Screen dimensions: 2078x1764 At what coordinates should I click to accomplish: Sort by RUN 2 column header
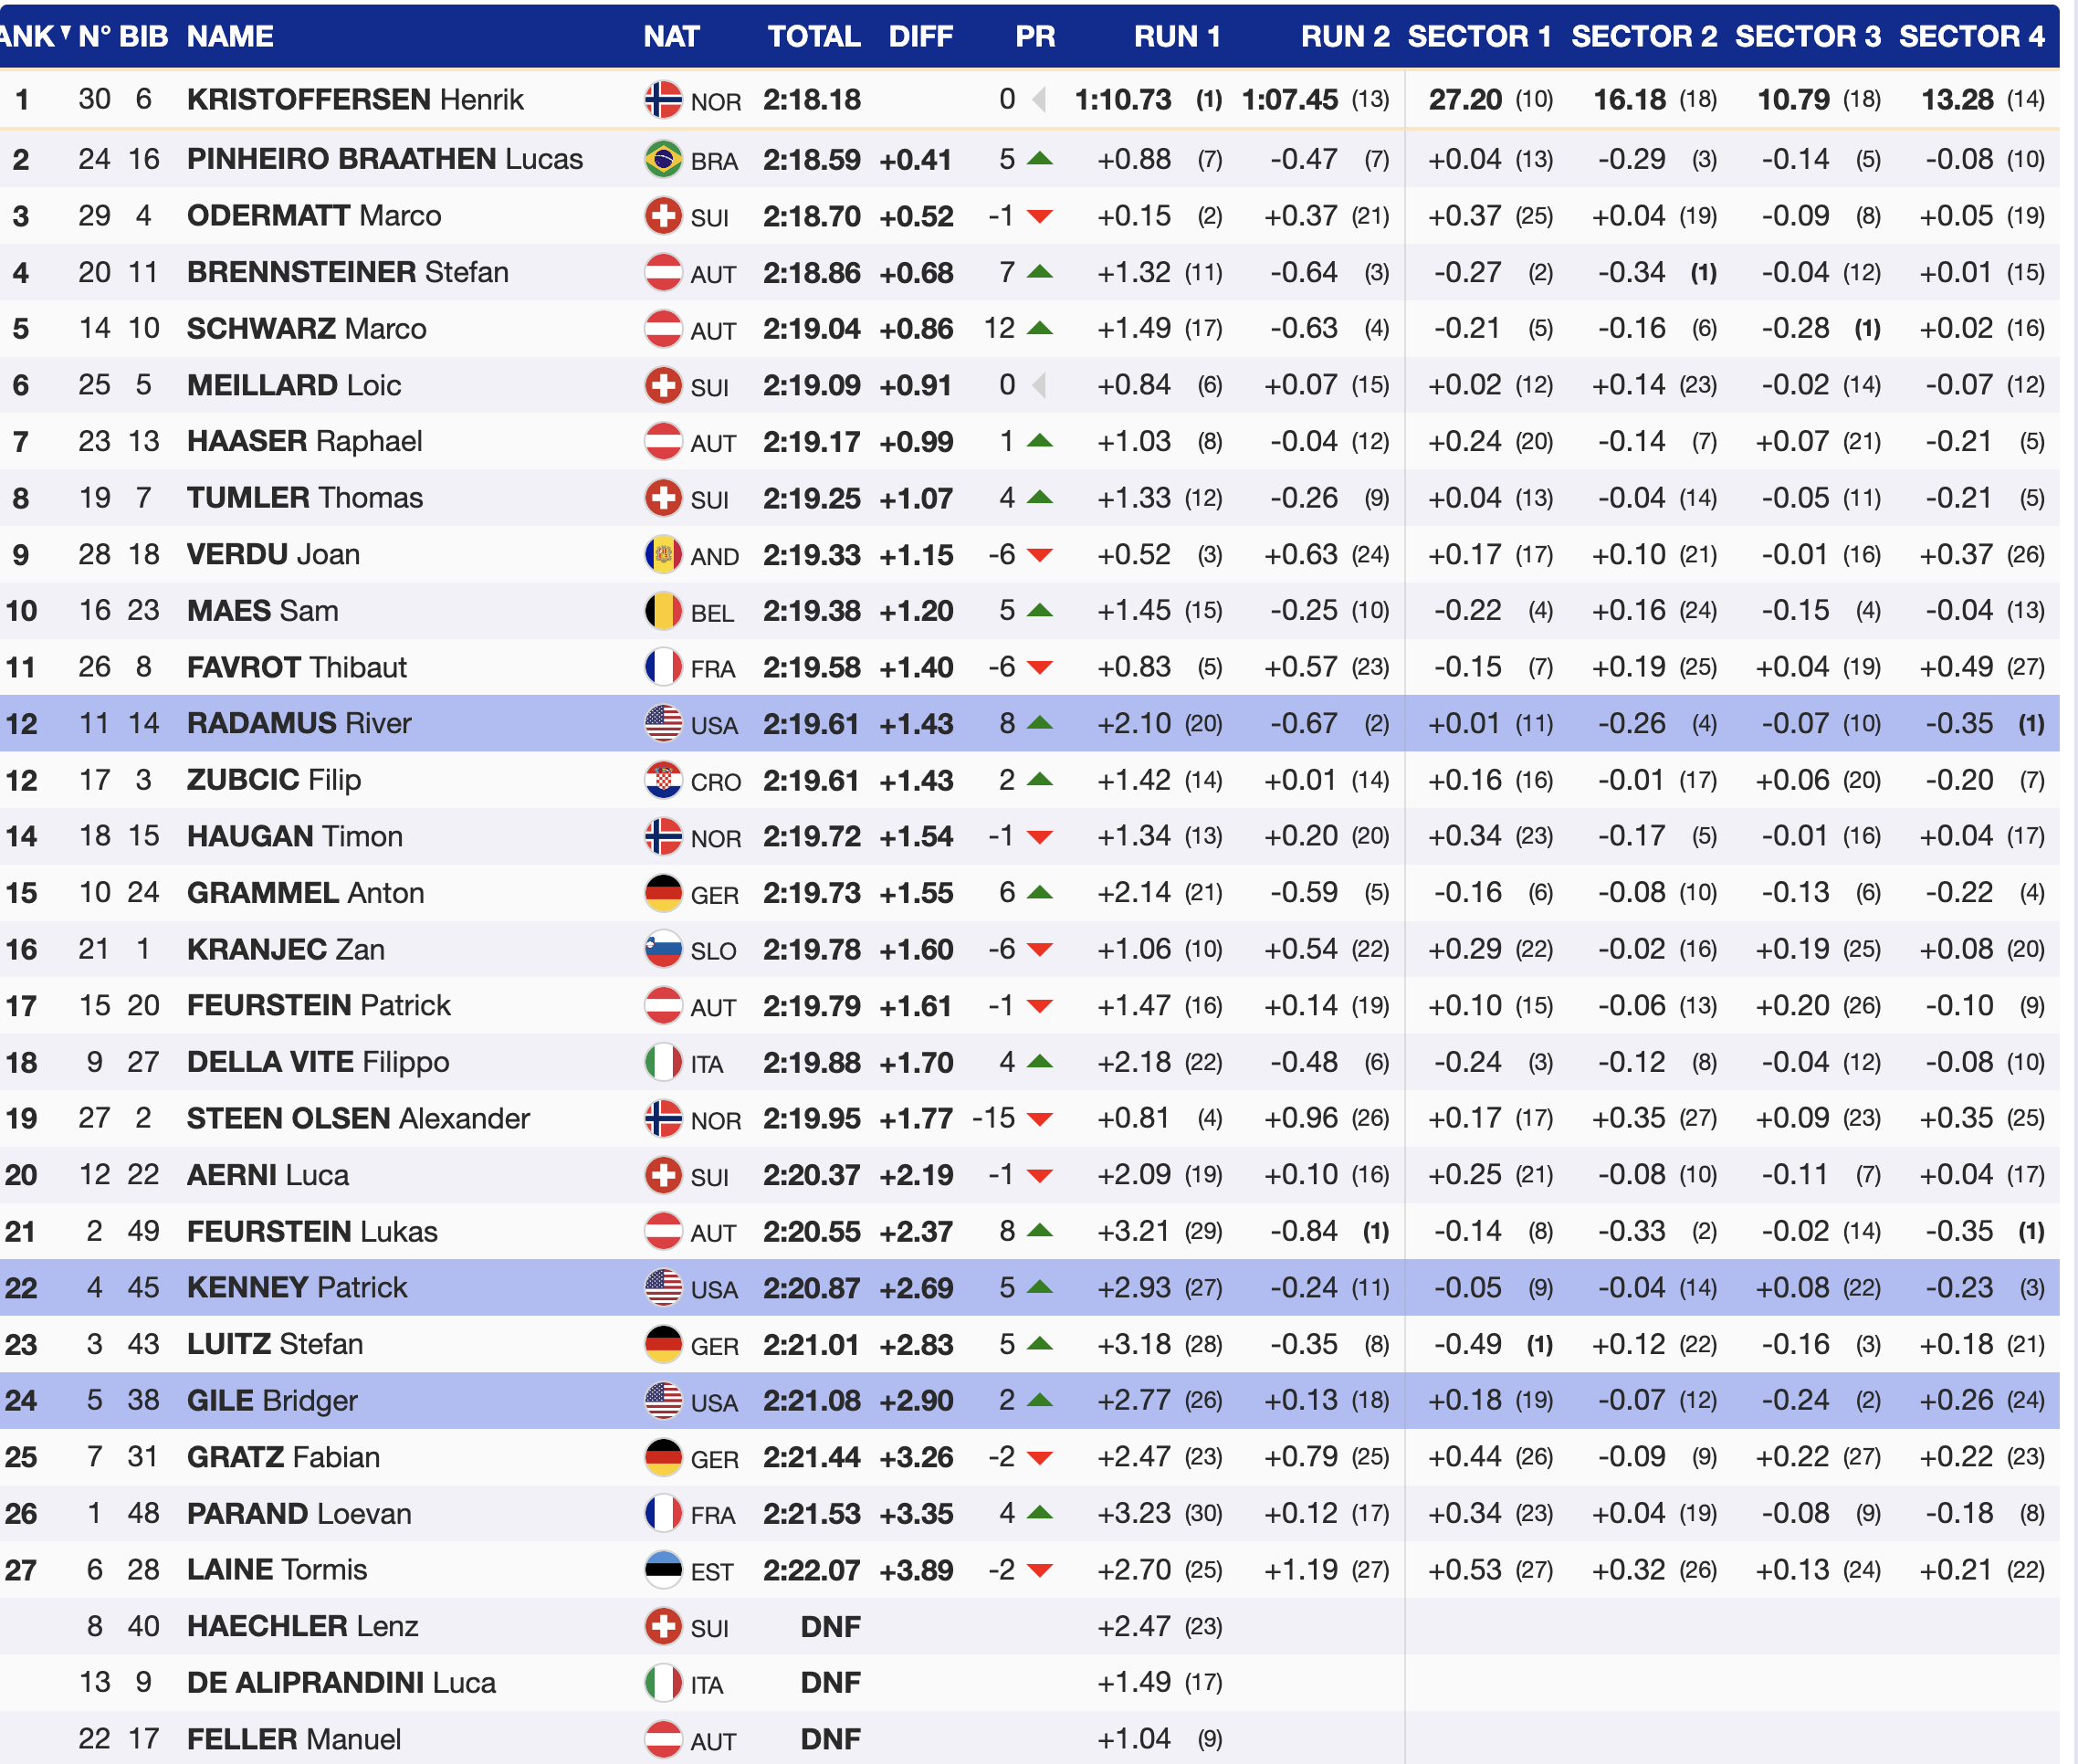point(1344,37)
